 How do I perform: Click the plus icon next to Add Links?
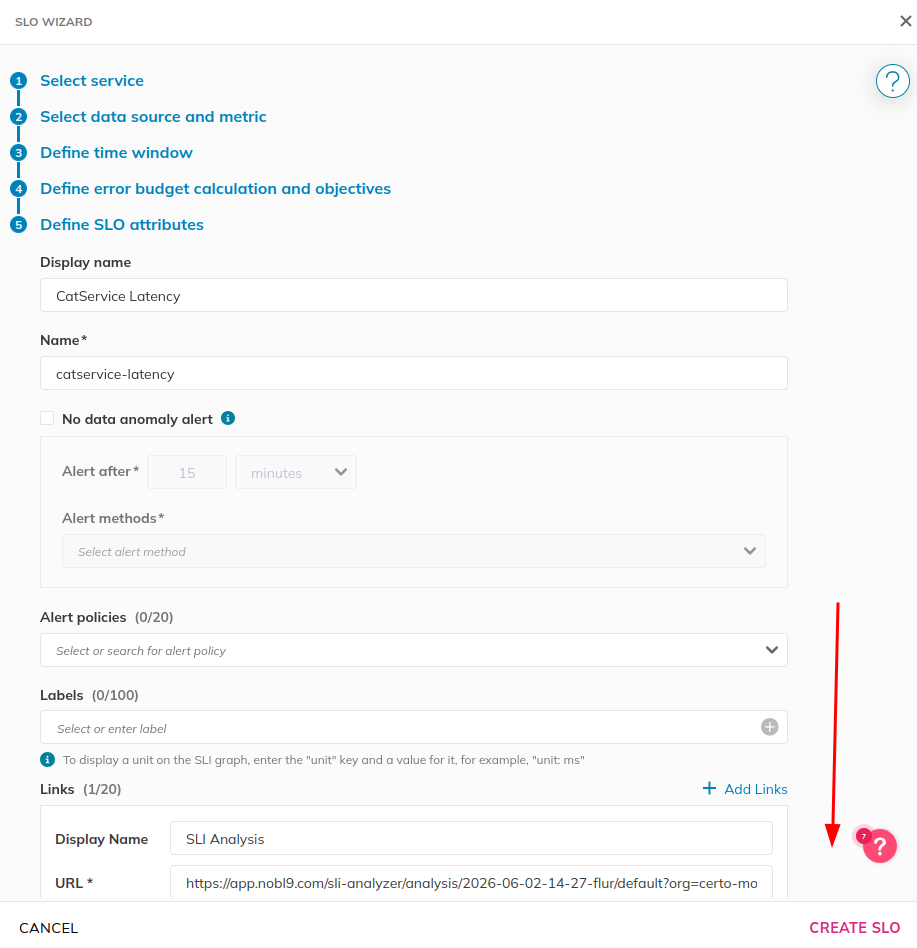point(709,788)
